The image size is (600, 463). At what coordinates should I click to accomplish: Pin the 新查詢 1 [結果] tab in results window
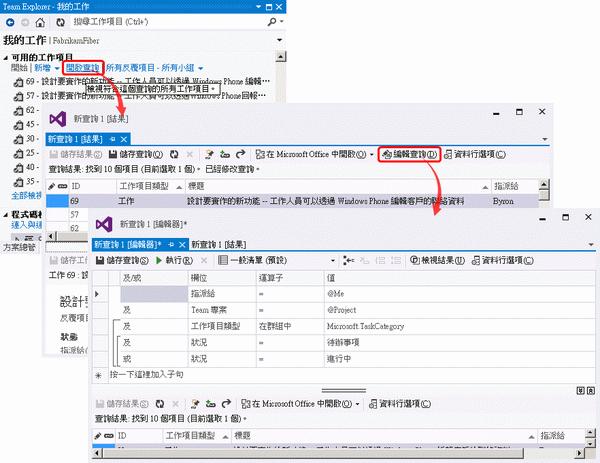point(112,139)
